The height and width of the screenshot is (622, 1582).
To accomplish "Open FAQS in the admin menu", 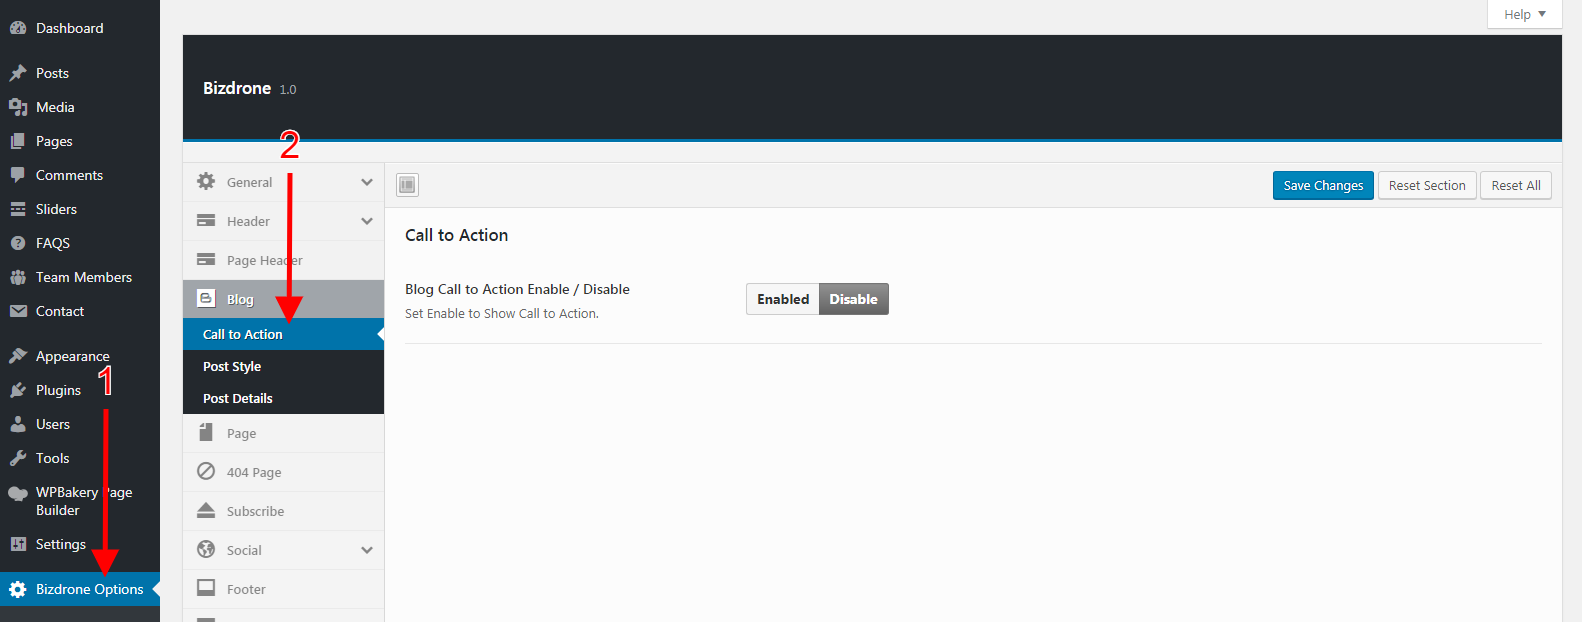I will coord(80,243).
